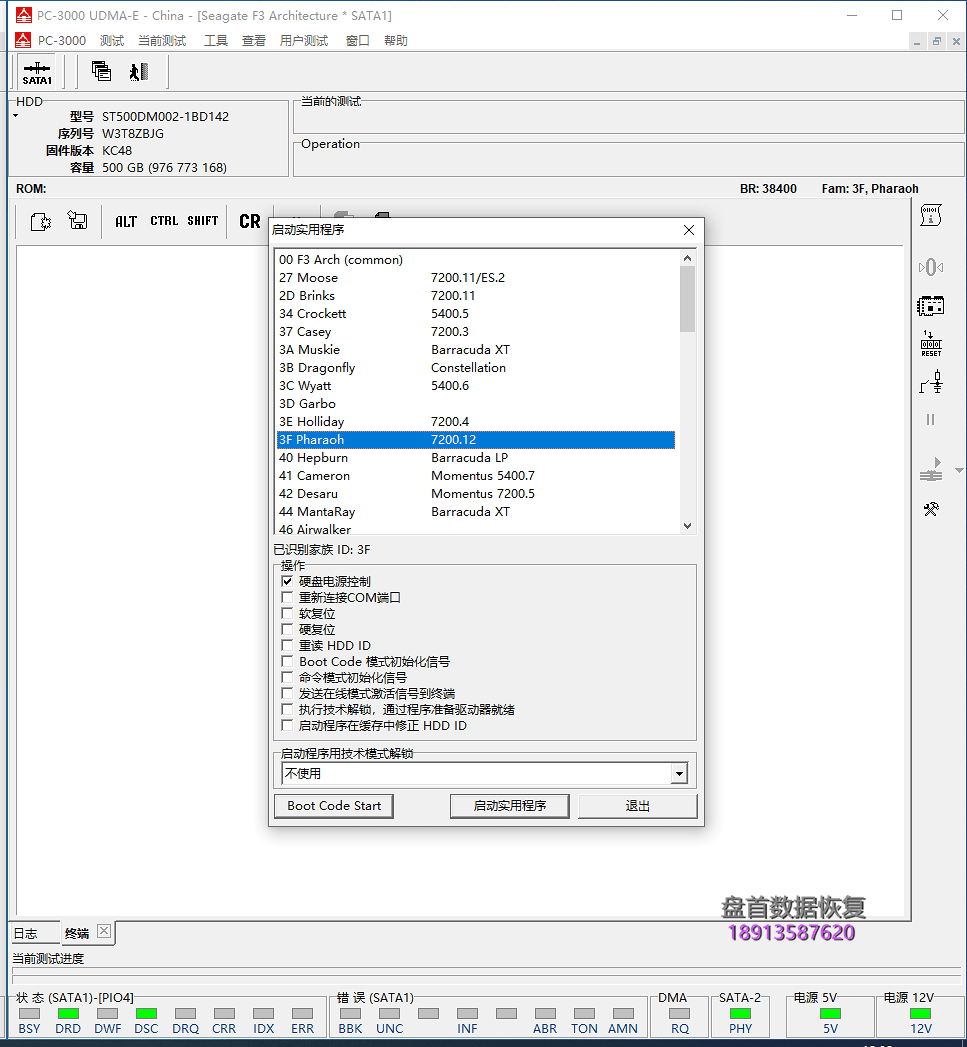Viewport: 967px width, 1047px height.
Task: Open the 工具 menu
Action: pos(216,41)
